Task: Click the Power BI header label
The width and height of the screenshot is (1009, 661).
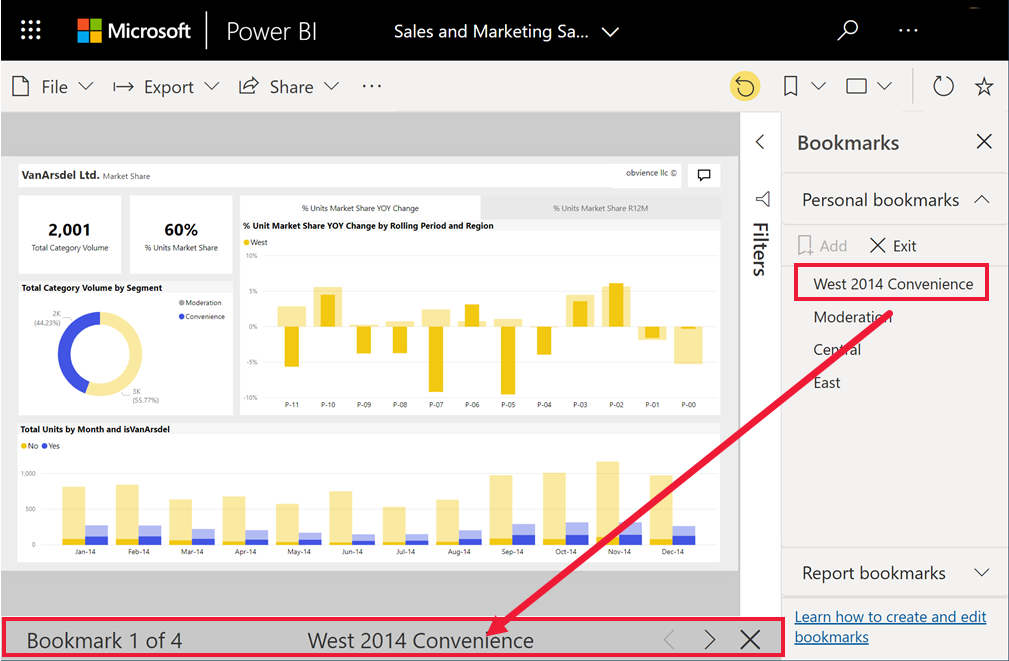Action: (271, 31)
